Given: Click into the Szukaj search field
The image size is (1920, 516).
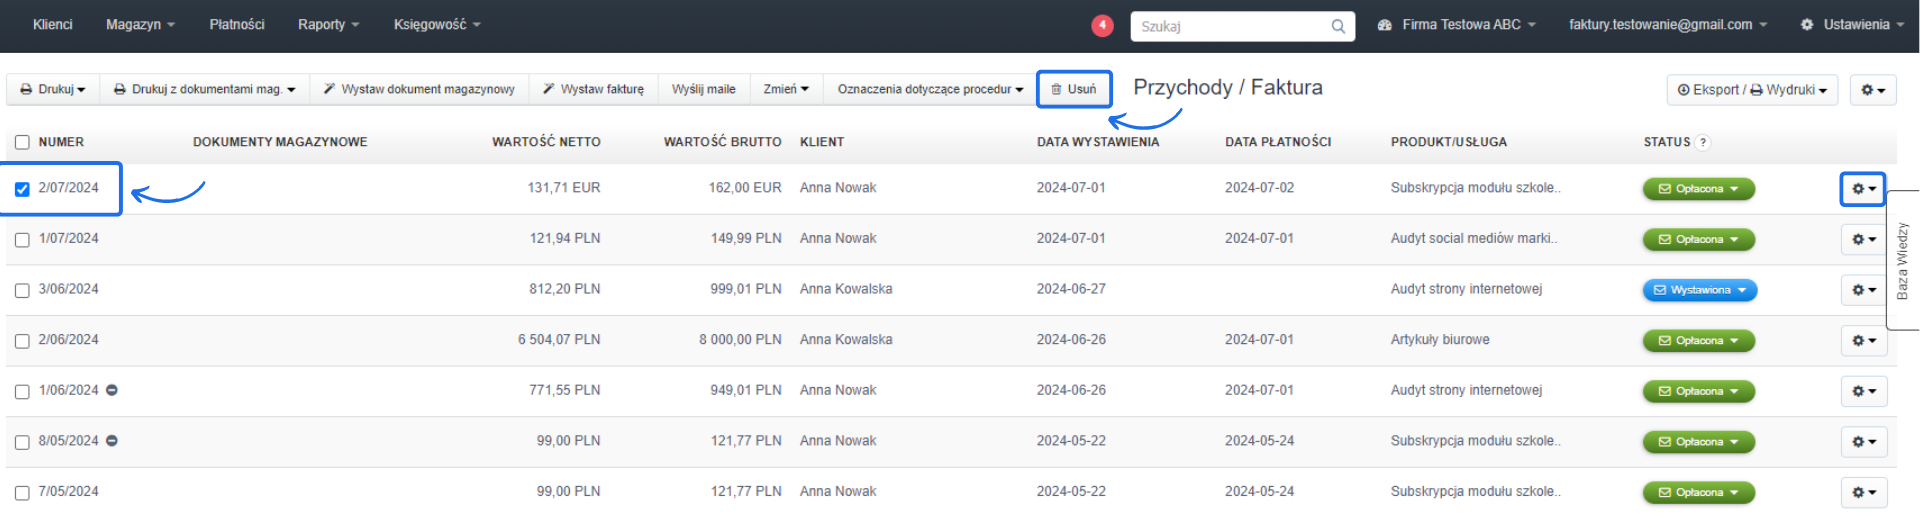Looking at the screenshot, I should pyautogui.click(x=1232, y=26).
